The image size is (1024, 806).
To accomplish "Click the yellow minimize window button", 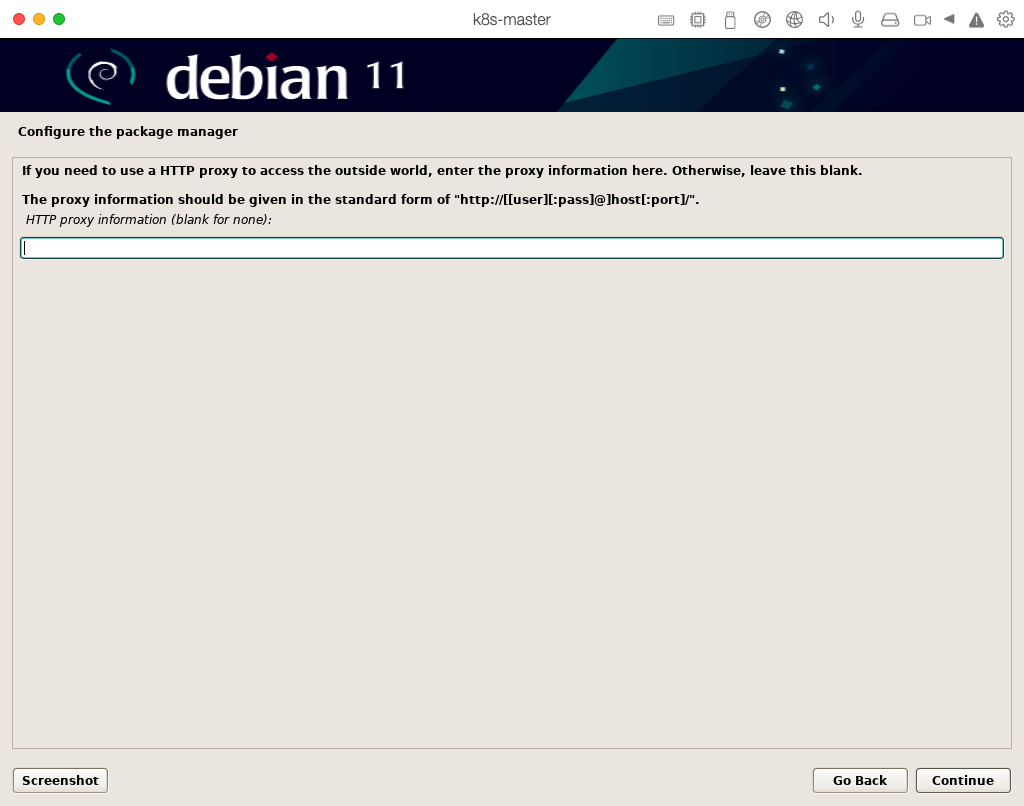I will (x=39, y=19).
